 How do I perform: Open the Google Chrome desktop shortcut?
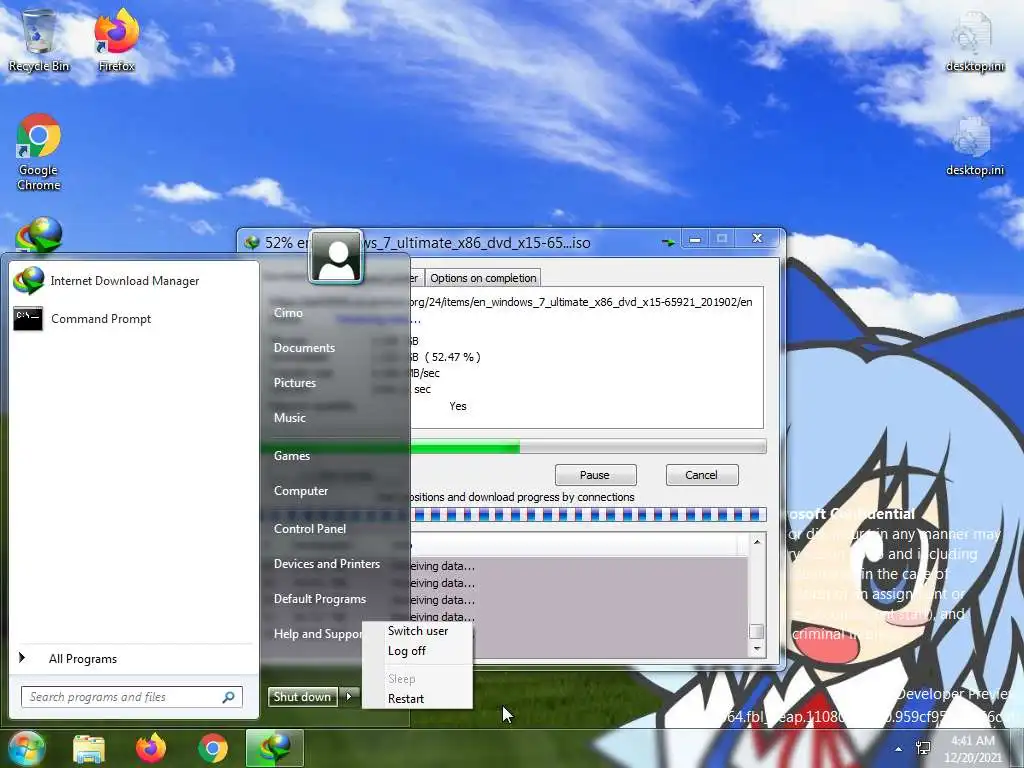click(x=39, y=152)
